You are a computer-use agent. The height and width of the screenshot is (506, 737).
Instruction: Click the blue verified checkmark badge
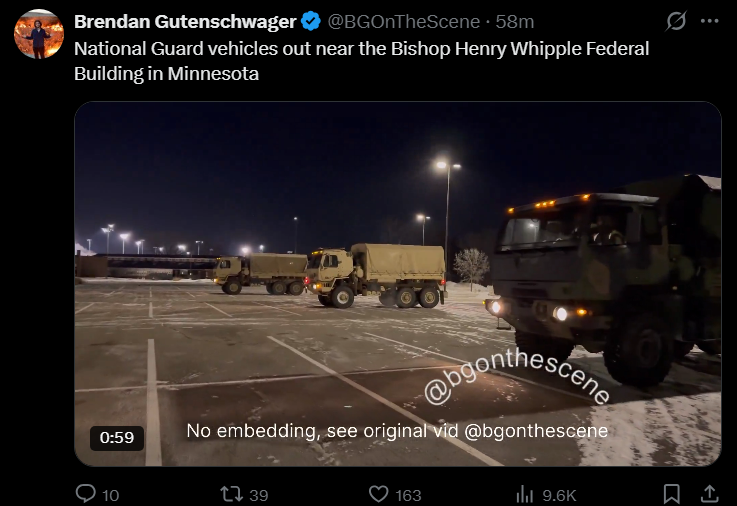[311, 22]
